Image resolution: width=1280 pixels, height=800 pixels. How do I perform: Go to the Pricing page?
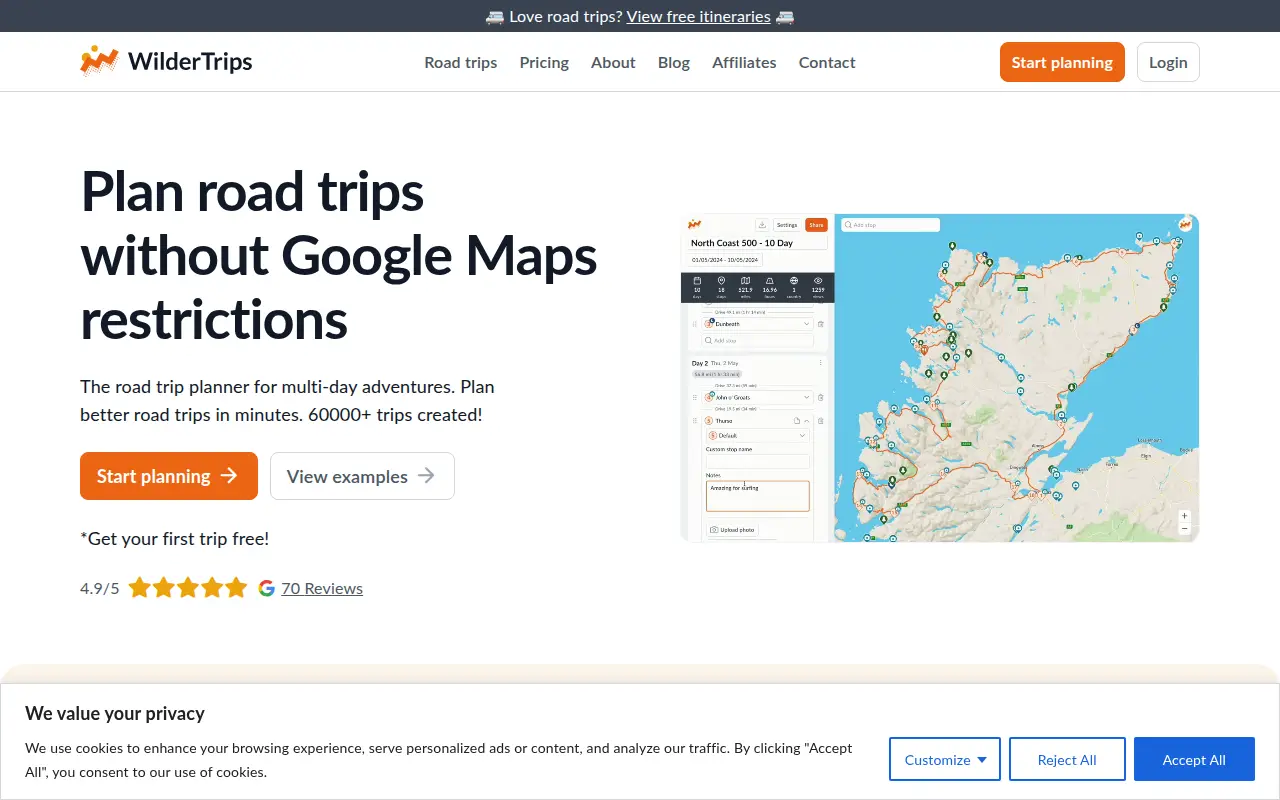[x=544, y=62]
